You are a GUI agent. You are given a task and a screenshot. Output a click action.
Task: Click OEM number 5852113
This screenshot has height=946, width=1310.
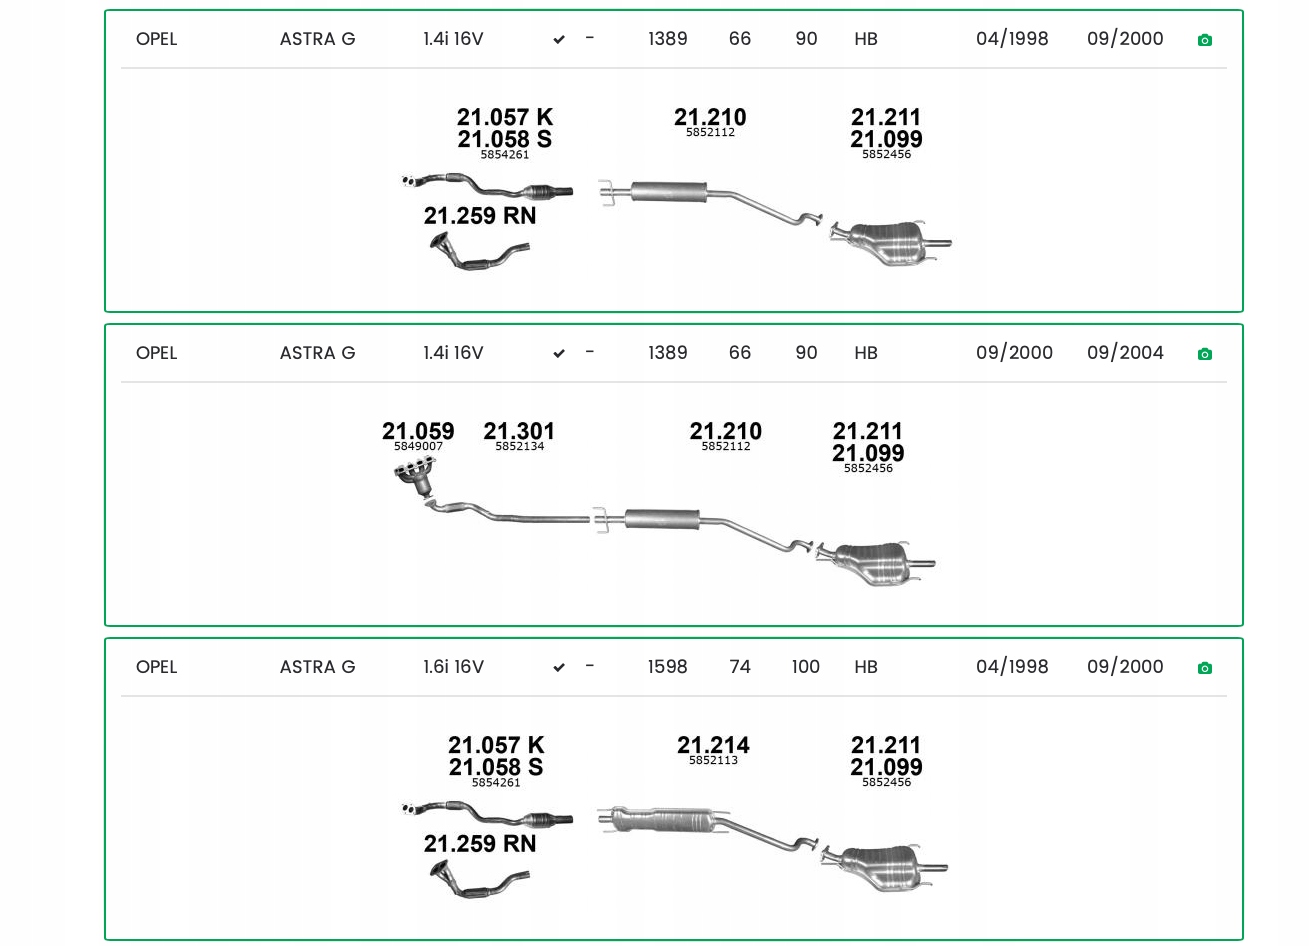713,761
